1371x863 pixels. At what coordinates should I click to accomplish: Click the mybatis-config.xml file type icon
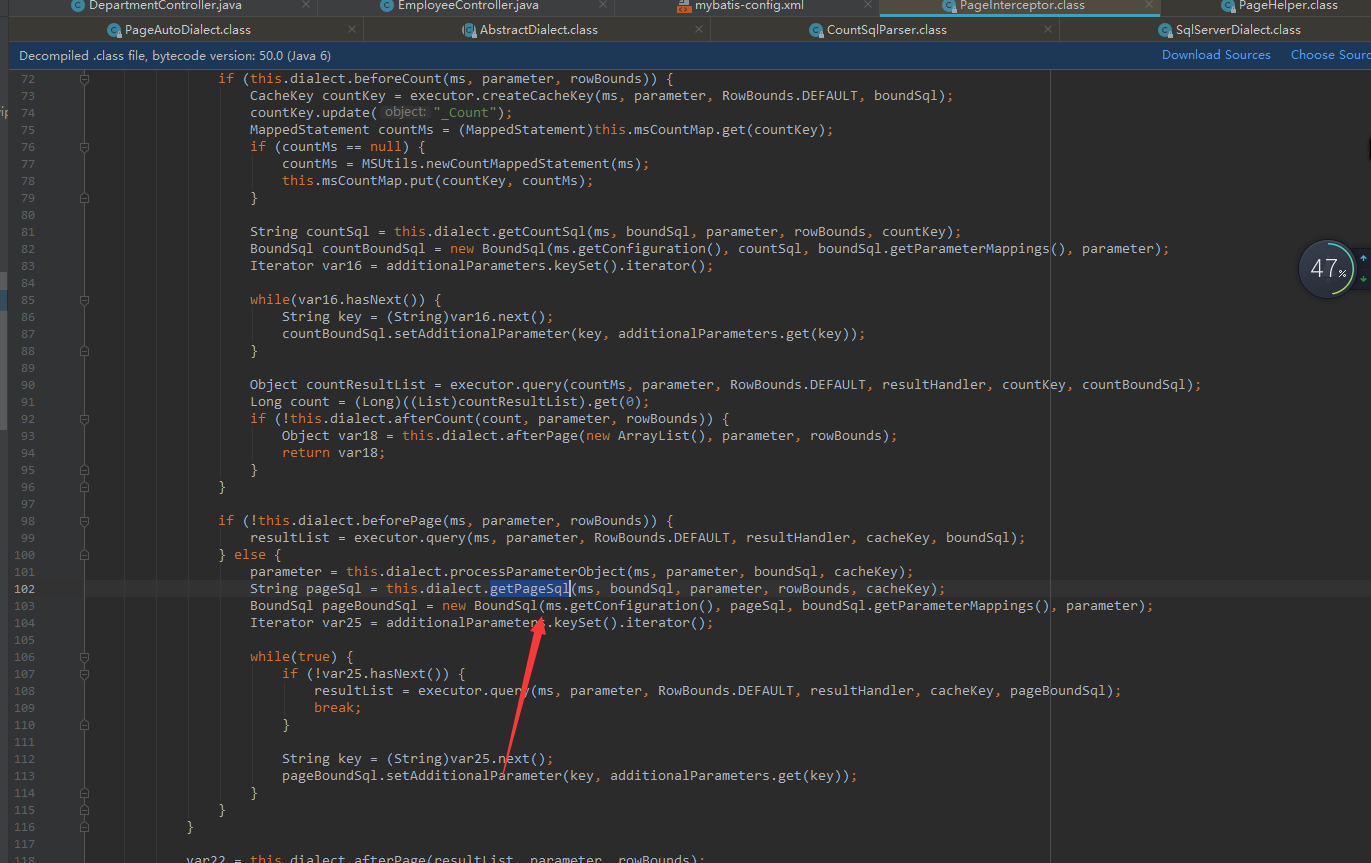[x=684, y=6]
